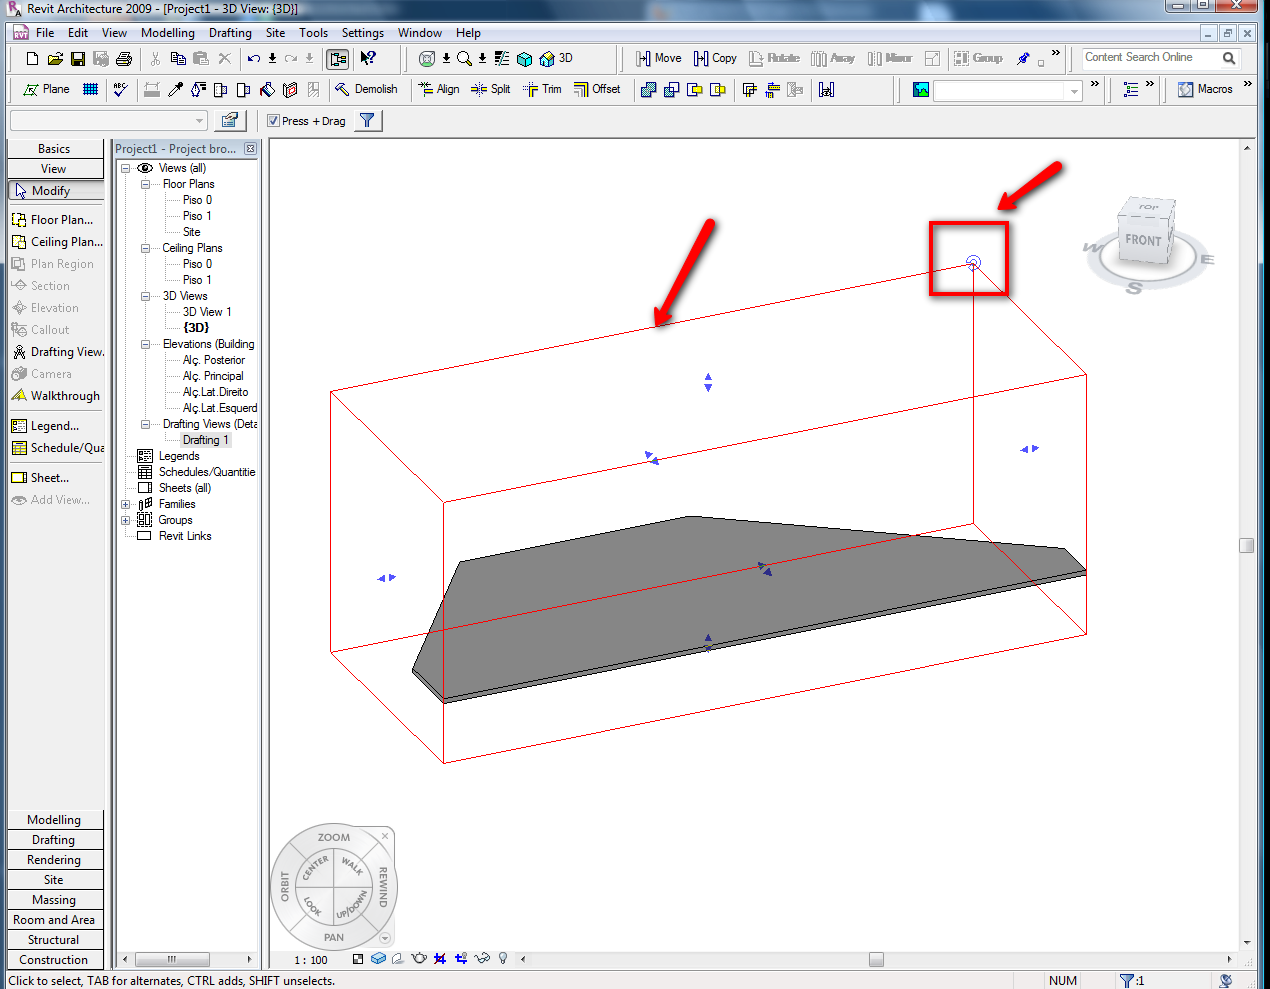This screenshot has height=989, width=1270.
Task: Click the New file icon
Action: pos(32,59)
